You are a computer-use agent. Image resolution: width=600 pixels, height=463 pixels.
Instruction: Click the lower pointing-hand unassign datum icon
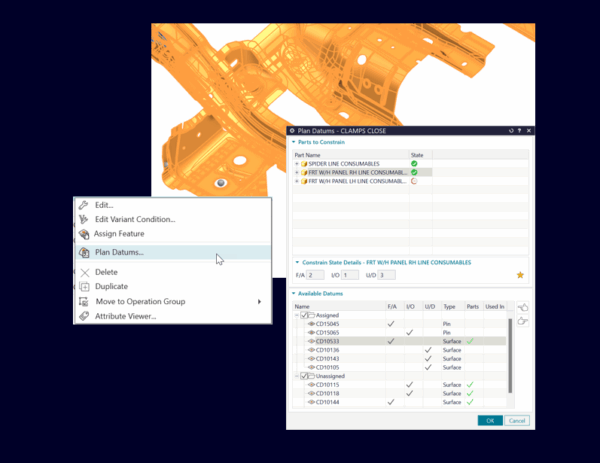(x=523, y=321)
